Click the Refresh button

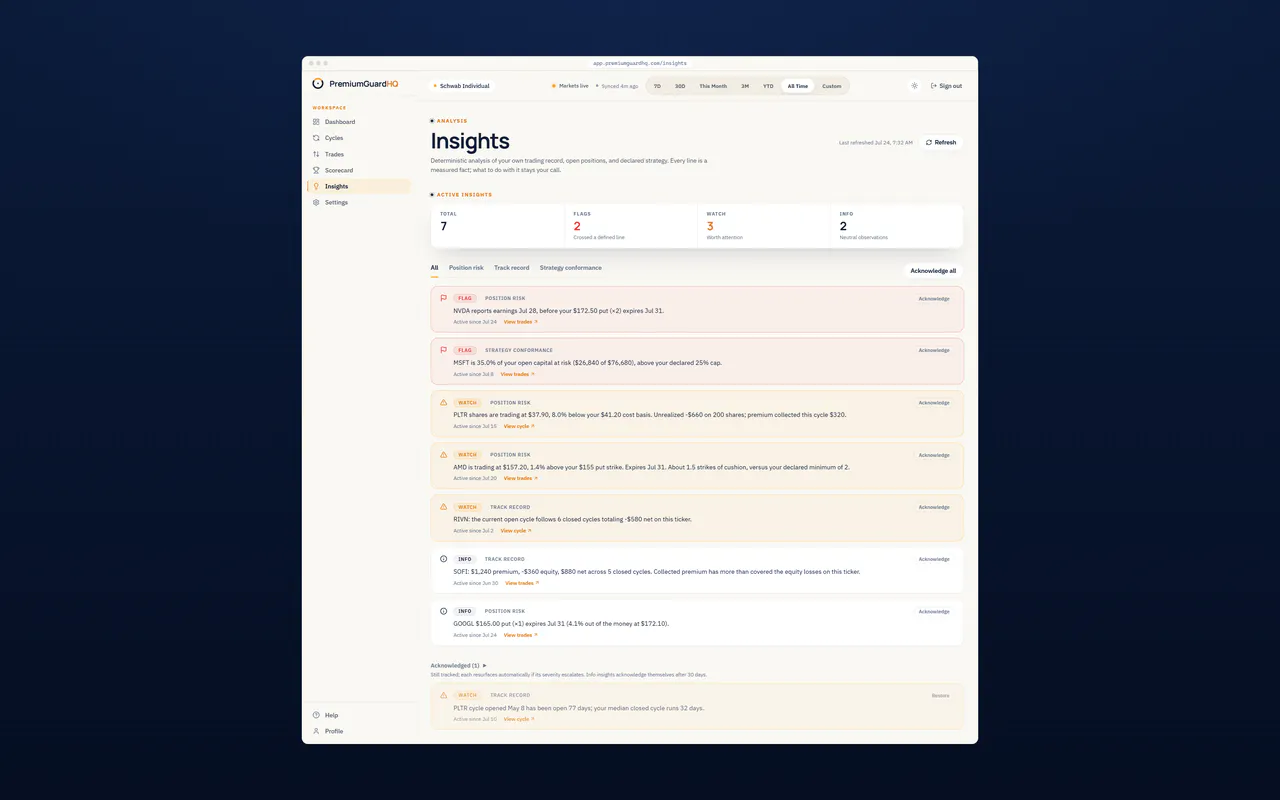tap(941, 142)
